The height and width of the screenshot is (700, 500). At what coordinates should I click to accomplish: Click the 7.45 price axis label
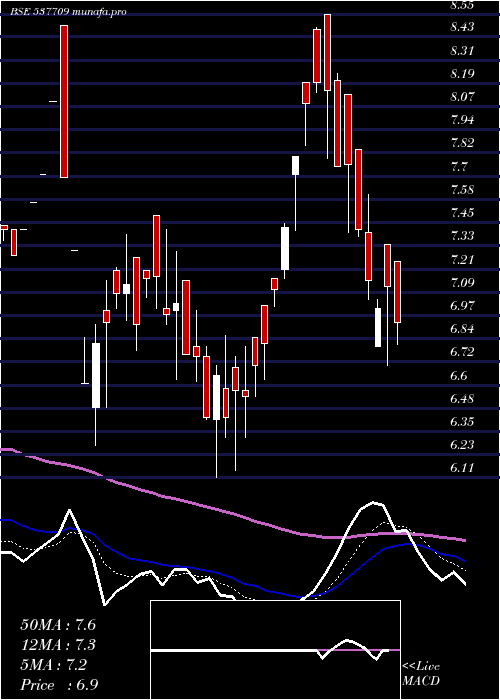(462, 212)
